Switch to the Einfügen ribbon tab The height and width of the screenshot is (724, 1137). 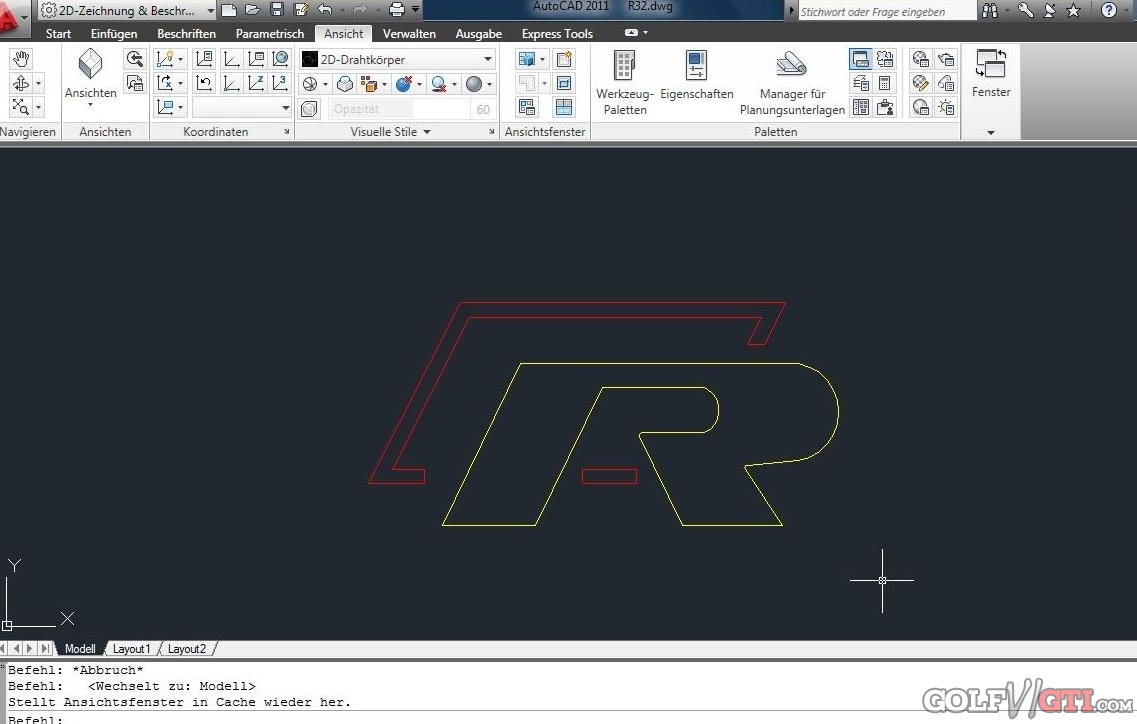click(114, 33)
